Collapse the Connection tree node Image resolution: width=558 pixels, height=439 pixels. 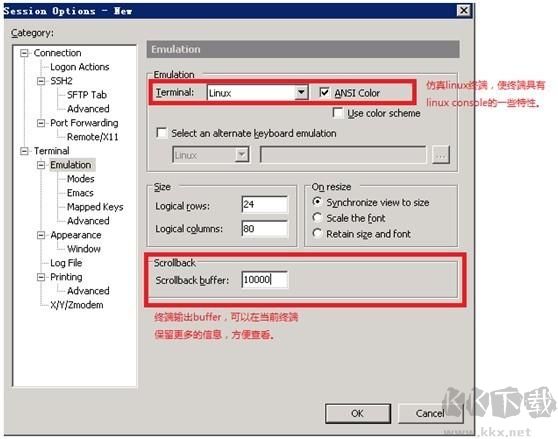[24, 53]
